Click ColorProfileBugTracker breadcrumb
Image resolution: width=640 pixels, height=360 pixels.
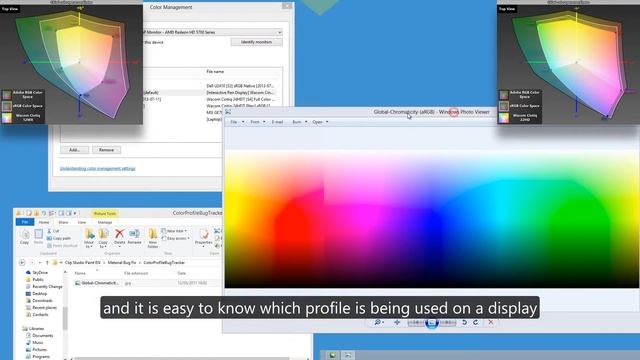tap(164, 263)
